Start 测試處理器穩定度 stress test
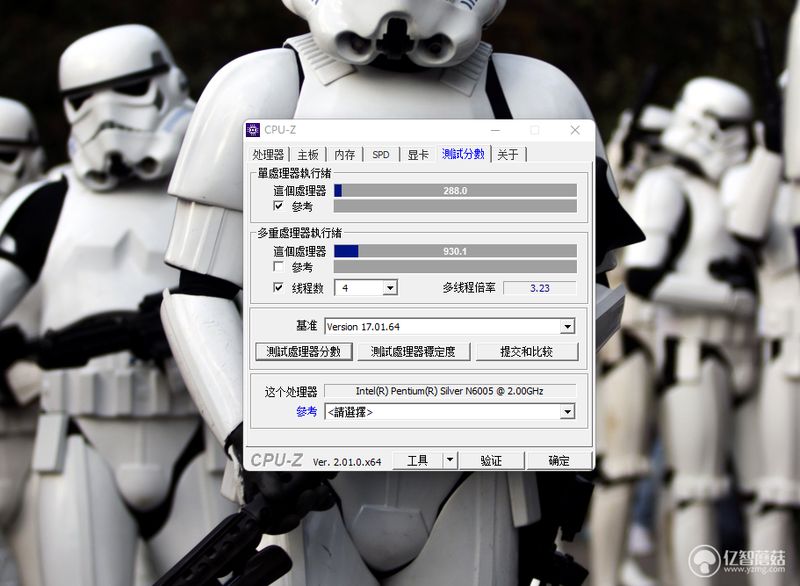The height and width of the screenshot is (586, 800). (x=413, y=351)
